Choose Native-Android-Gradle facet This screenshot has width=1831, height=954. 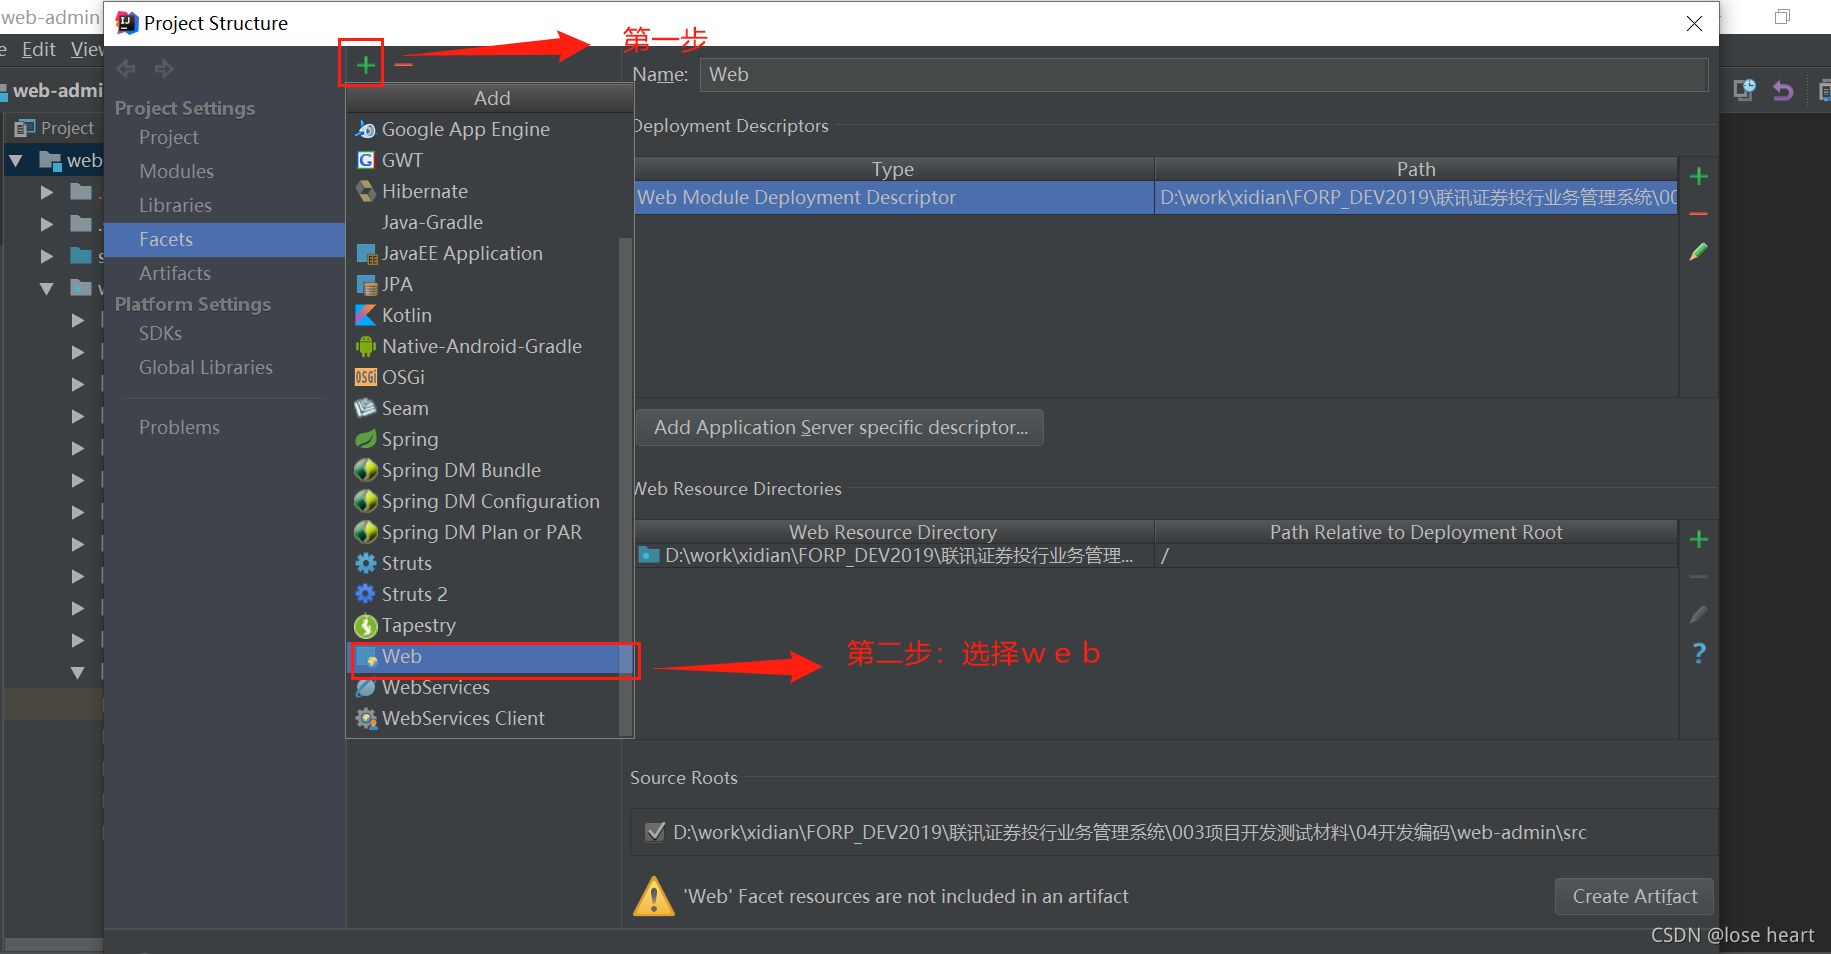click(483, 346)
